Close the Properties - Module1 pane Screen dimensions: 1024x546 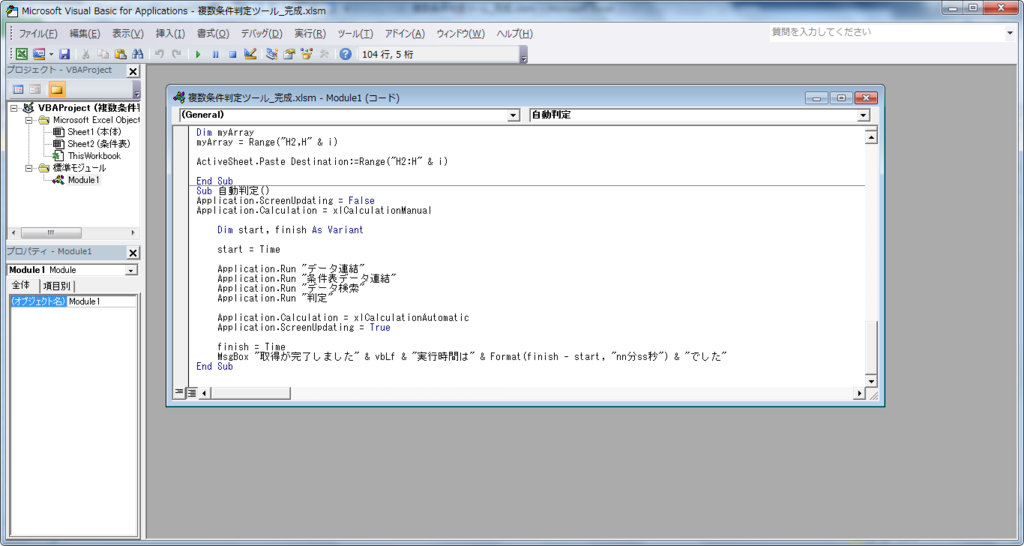point(133,253)
